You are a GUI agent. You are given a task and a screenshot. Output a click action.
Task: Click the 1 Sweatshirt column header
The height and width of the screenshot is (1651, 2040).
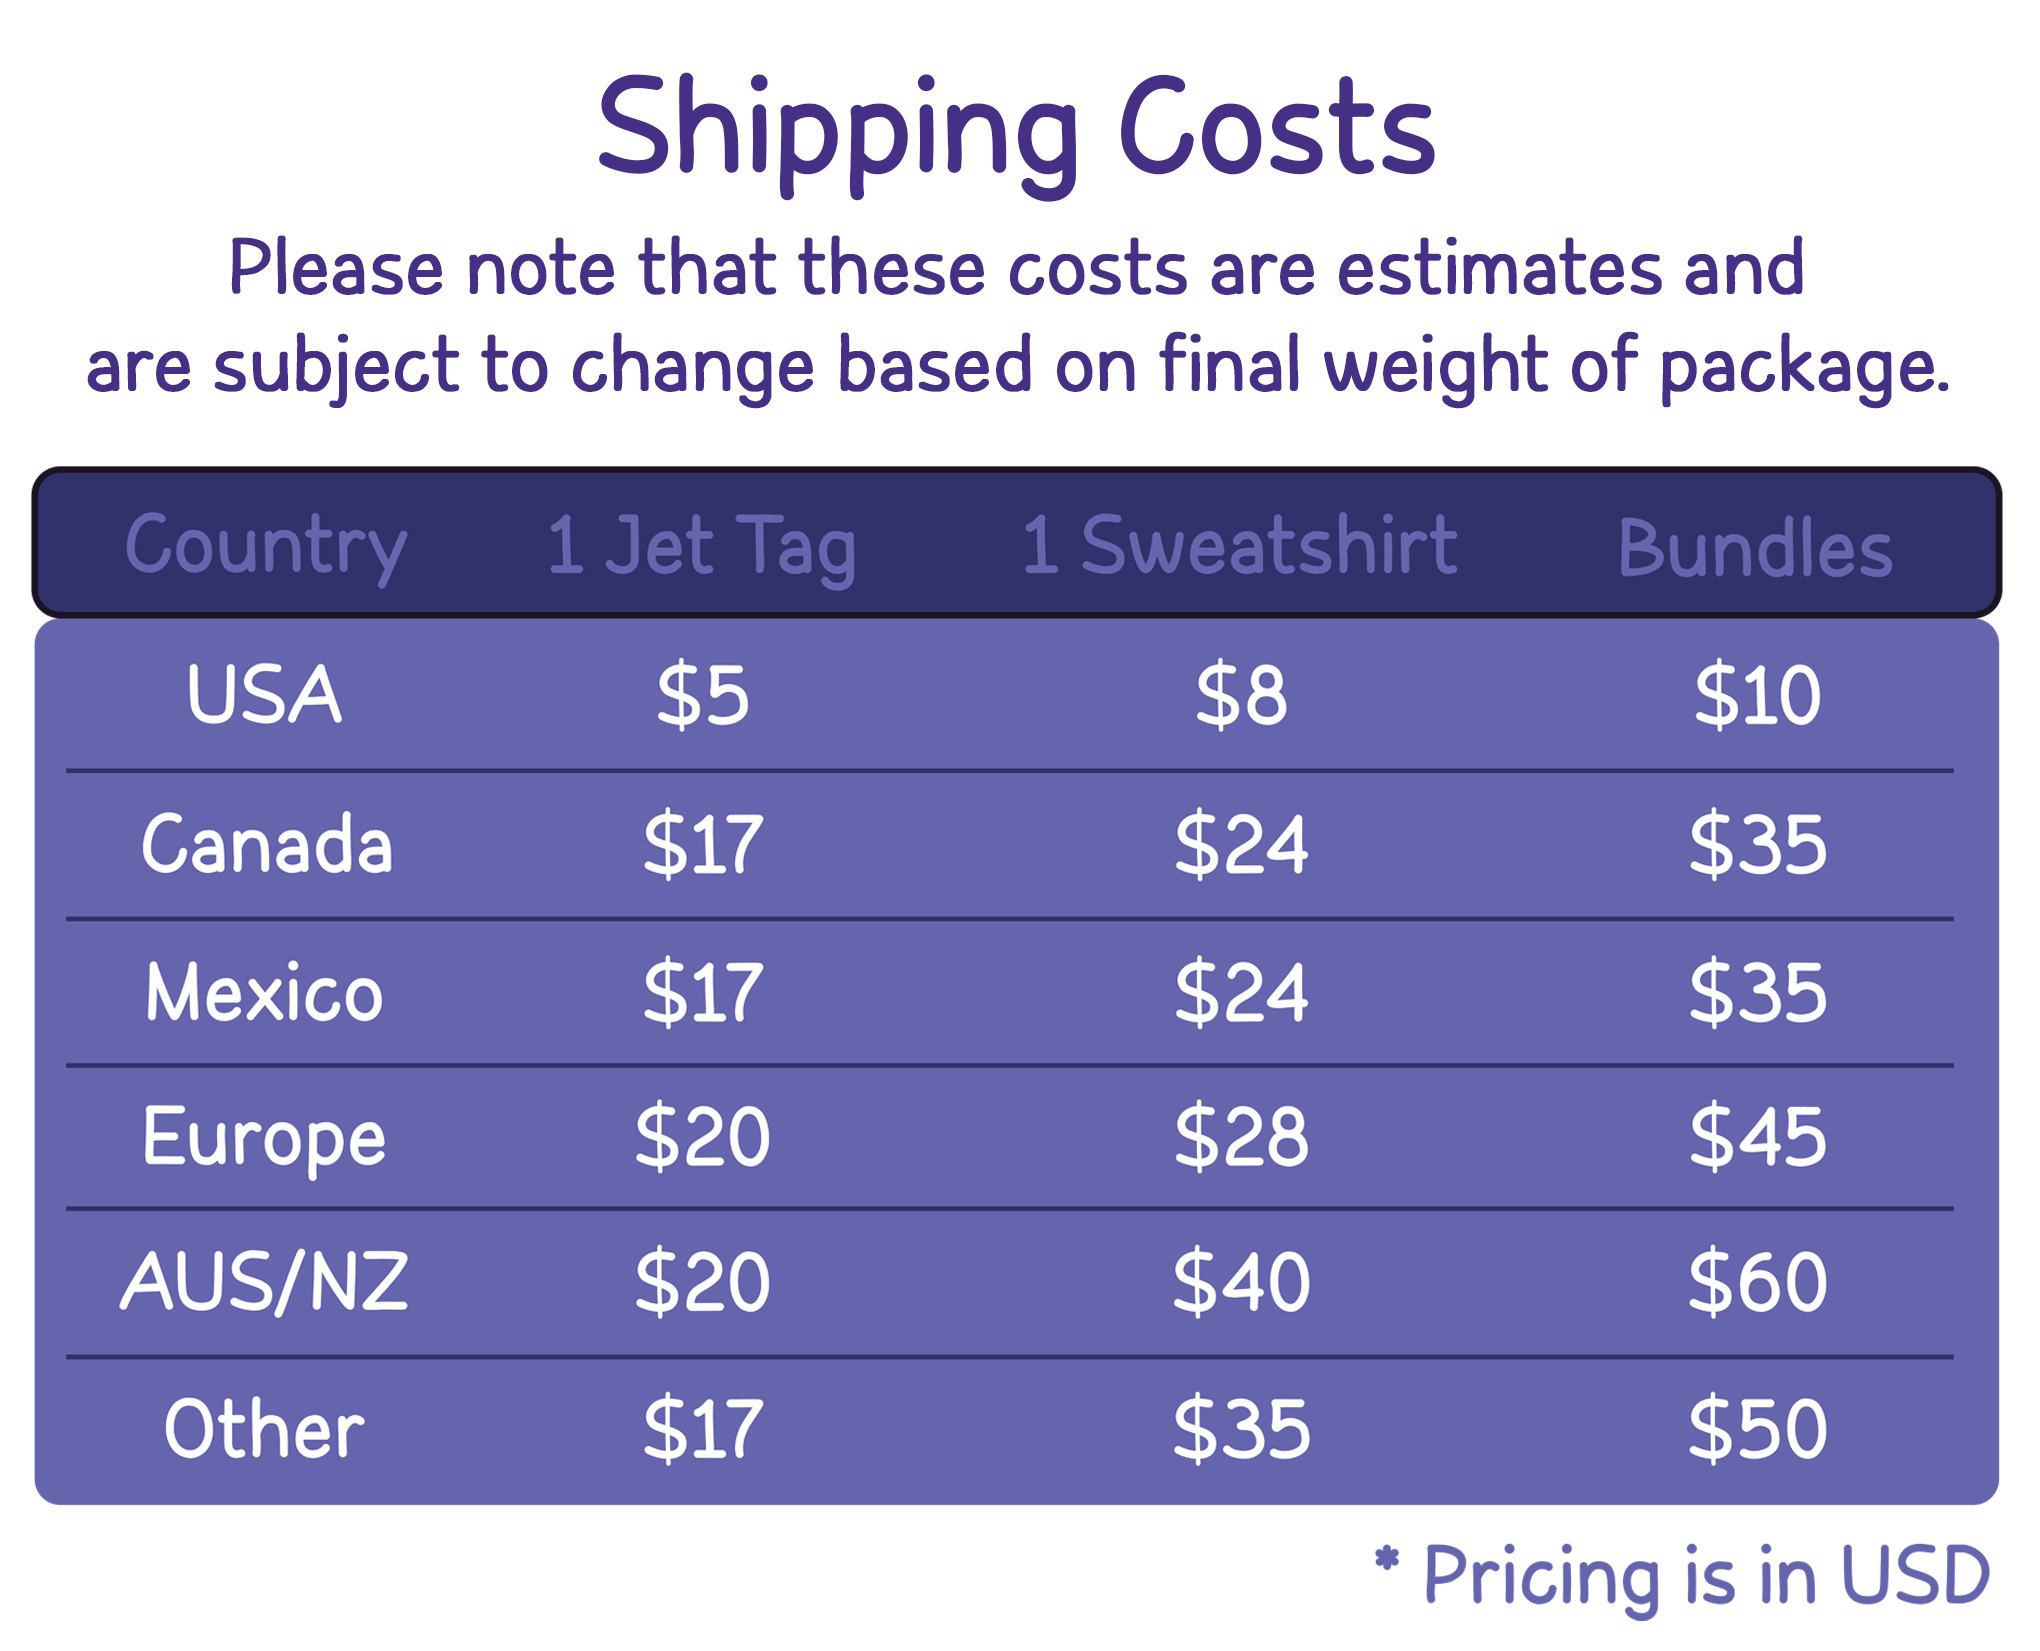(1240, 546)
